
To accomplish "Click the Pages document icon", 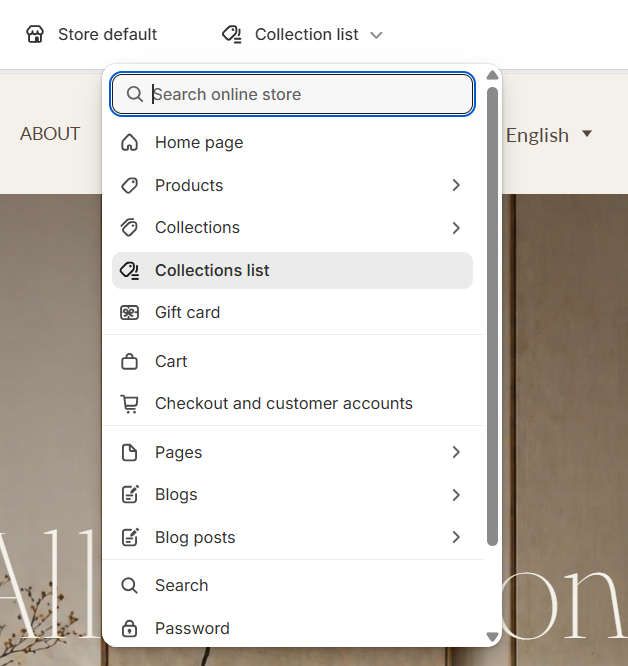I will (x=130, y=452).
